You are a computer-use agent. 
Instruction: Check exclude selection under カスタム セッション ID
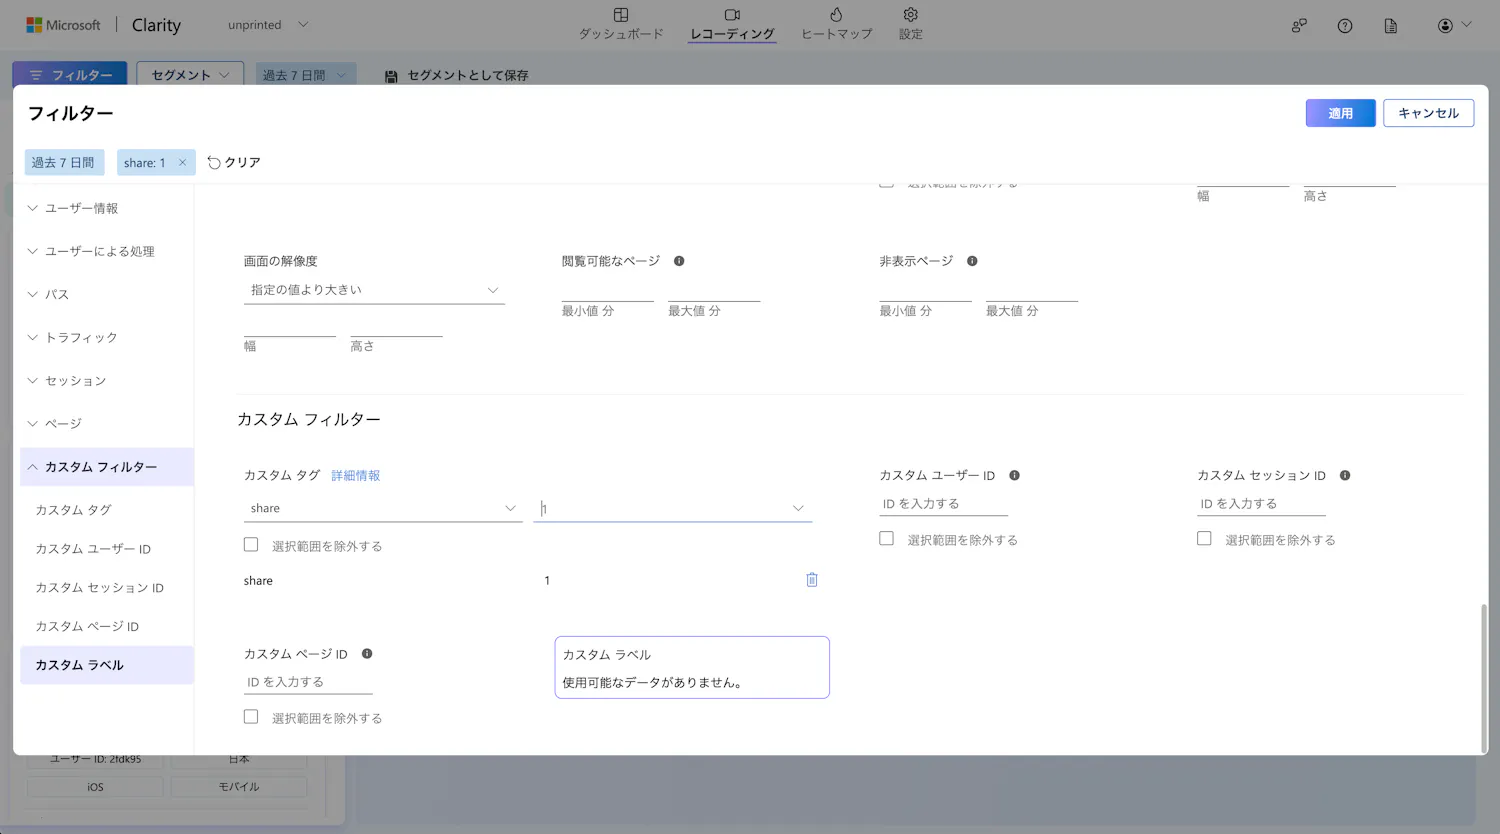pos(1204,539)
